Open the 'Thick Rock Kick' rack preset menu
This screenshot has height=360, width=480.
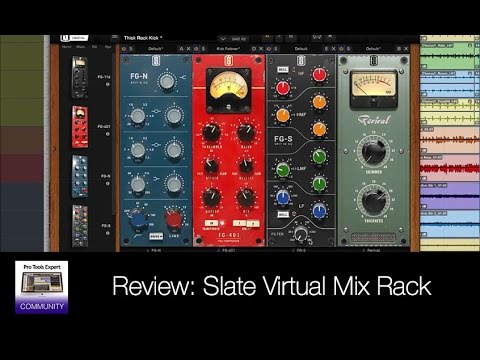click(x=143, y=38)
